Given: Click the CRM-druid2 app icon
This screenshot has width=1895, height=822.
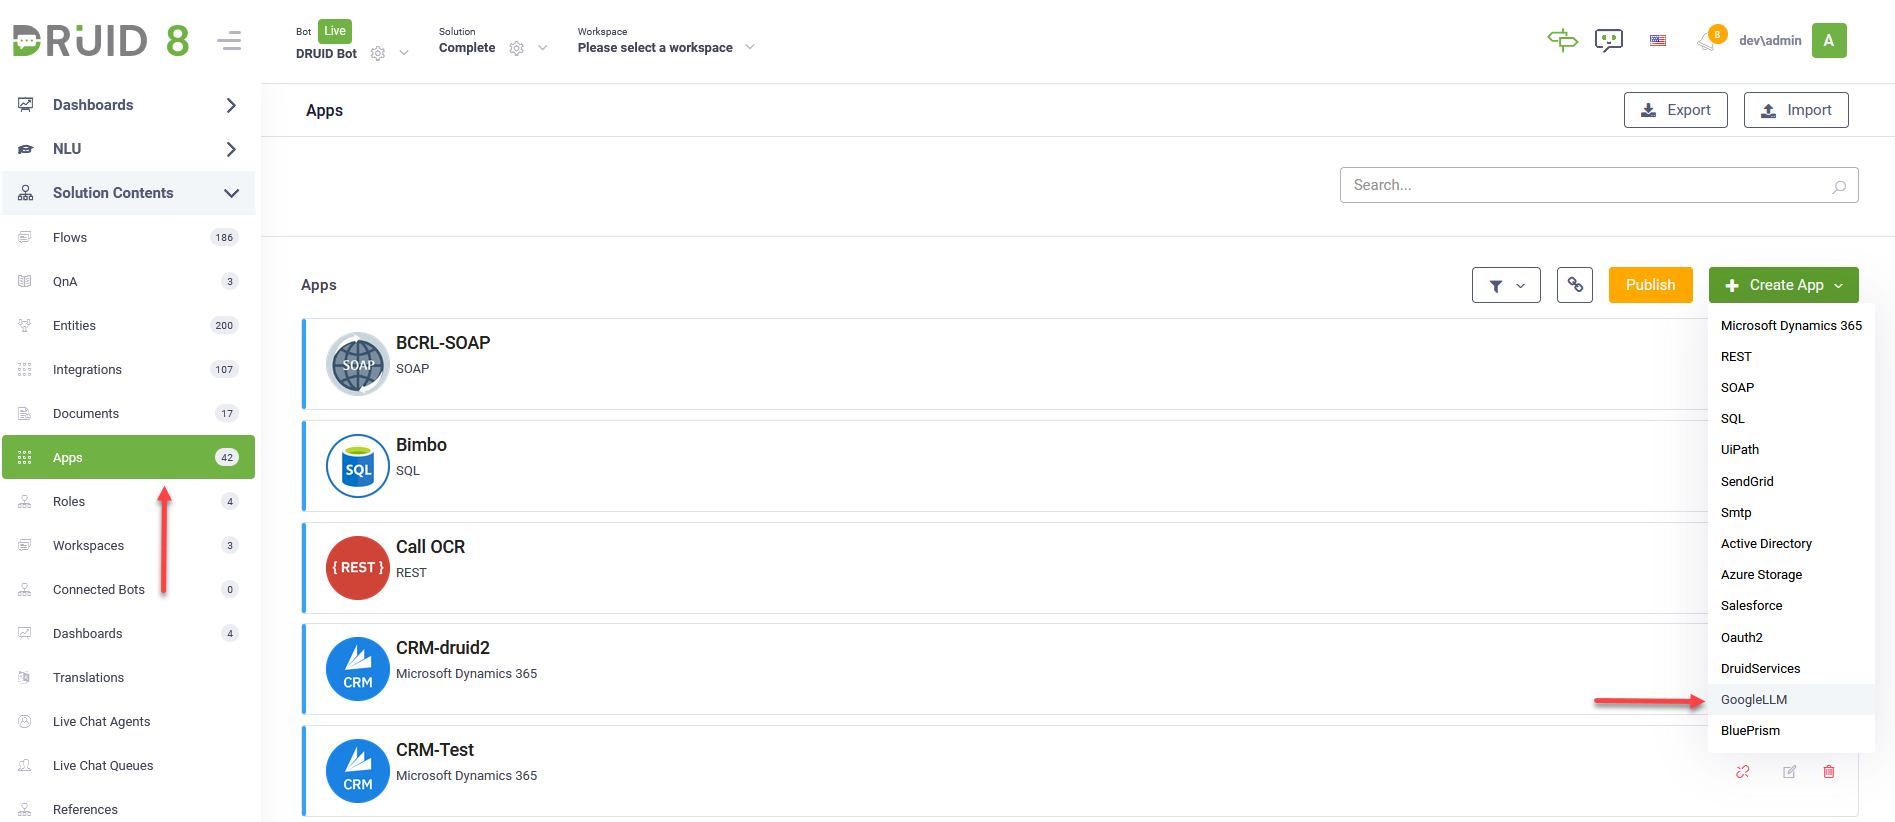Looking at the screenshot, I should [x=358, y=669].
